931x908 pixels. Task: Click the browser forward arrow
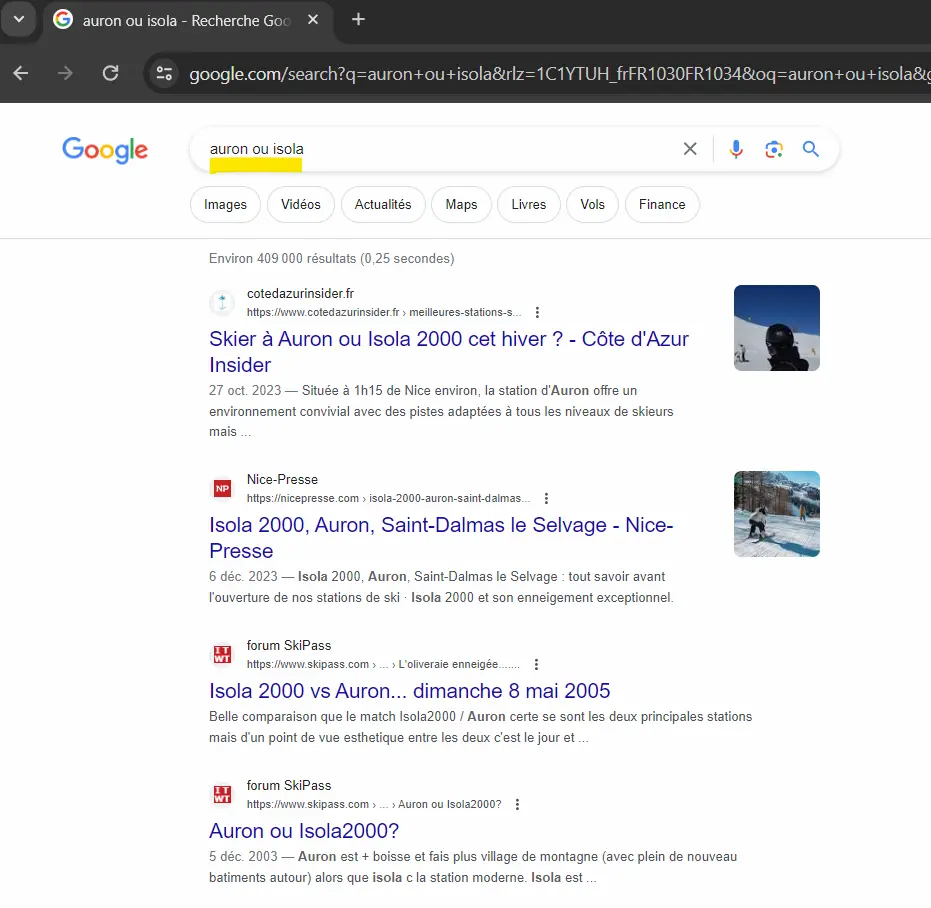point(65,73)
